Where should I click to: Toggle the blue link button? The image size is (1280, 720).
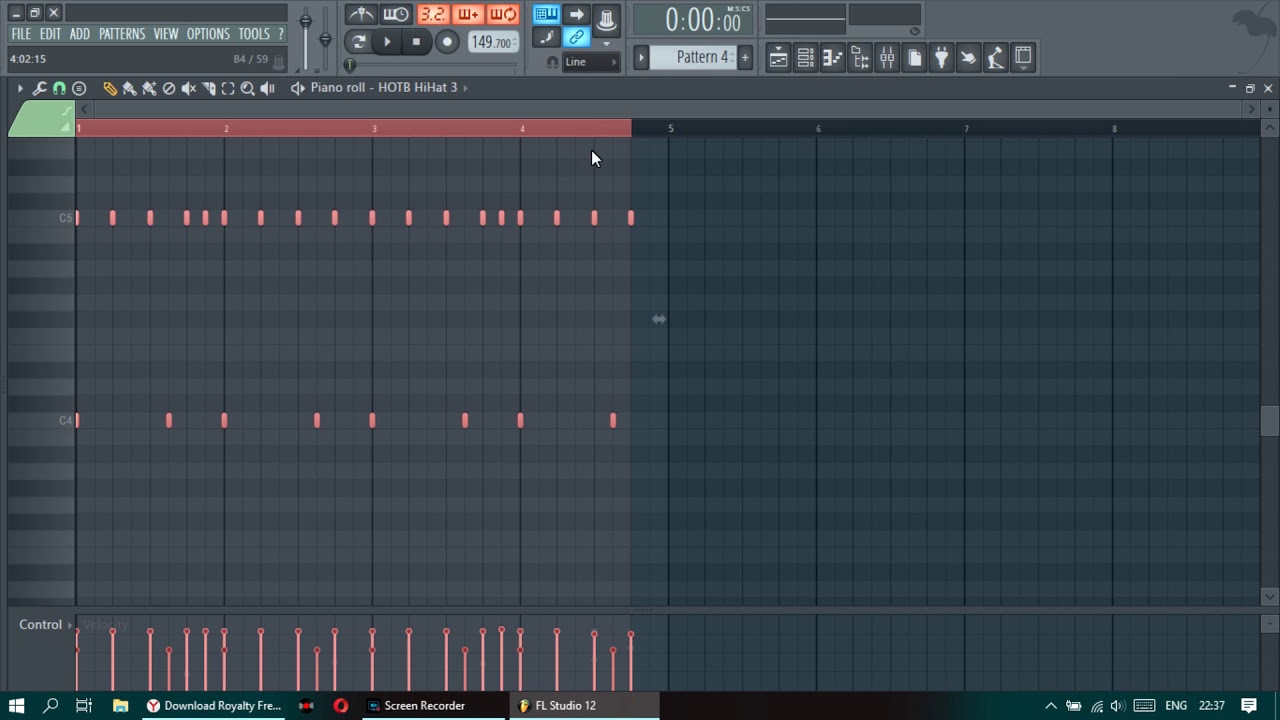click(576, 38)
